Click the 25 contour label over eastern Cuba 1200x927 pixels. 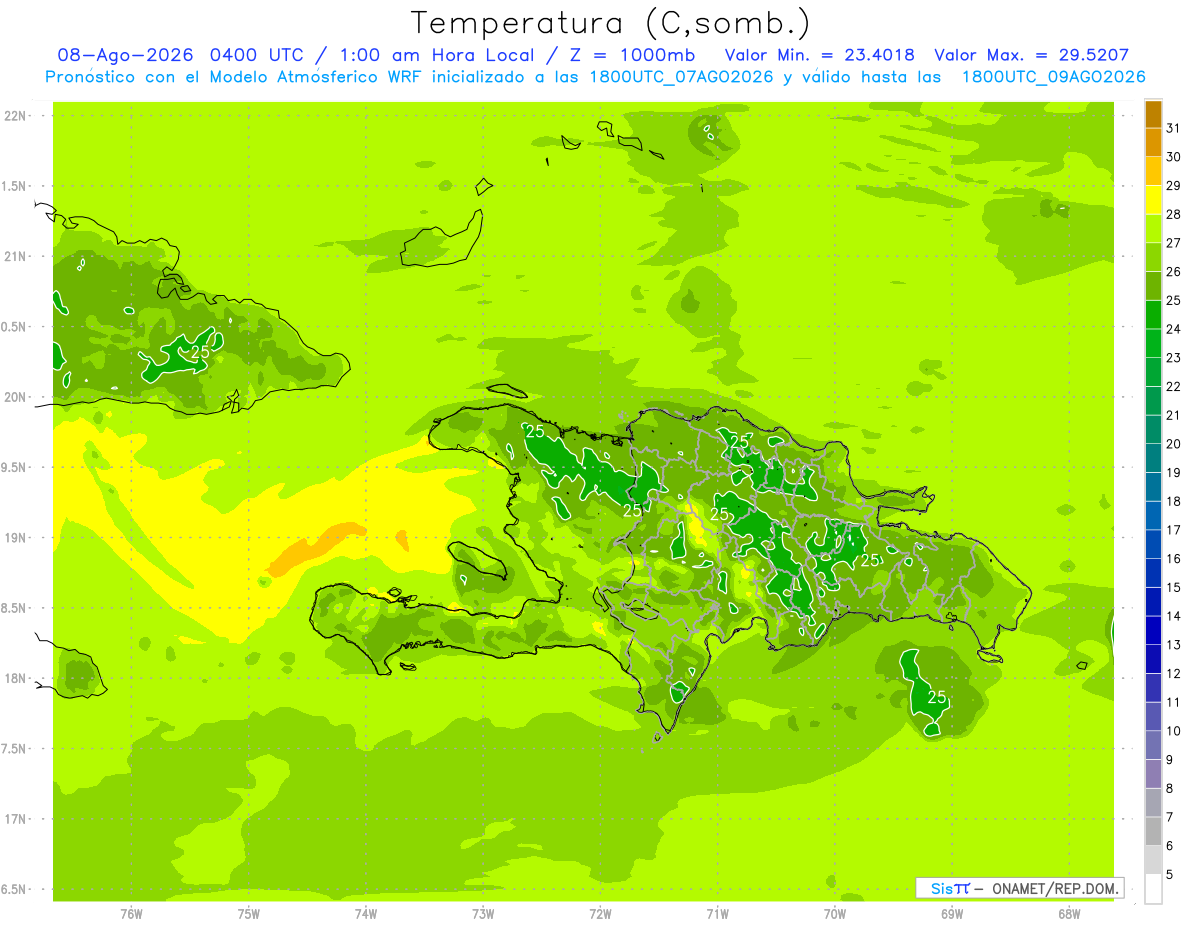coord(200,352)
